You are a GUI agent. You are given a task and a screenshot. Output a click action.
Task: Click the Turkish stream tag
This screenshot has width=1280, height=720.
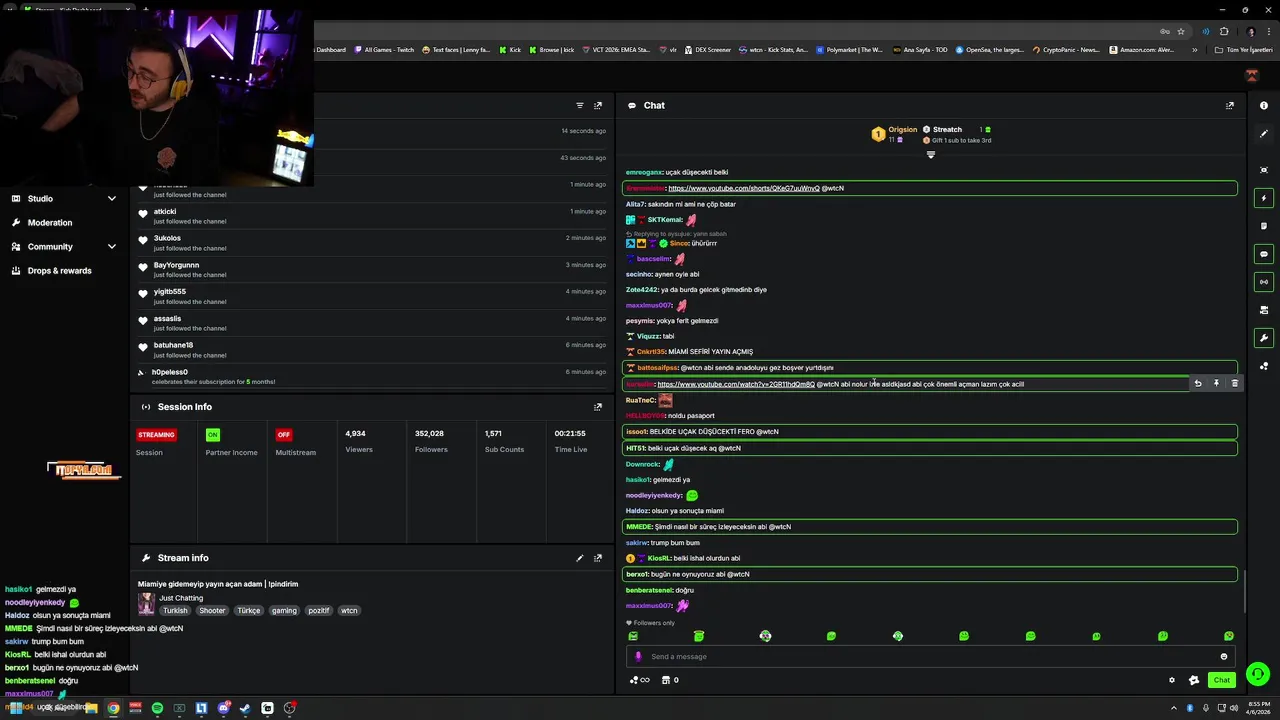click(175, 610)
